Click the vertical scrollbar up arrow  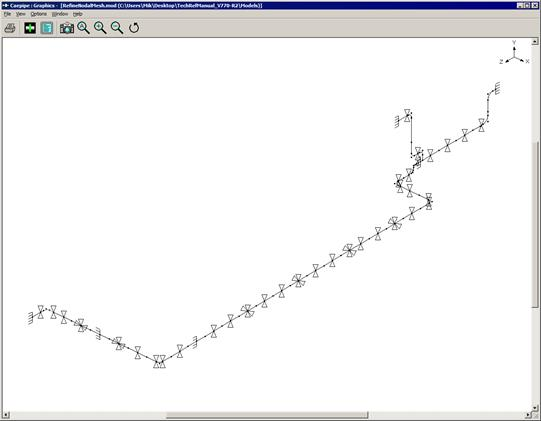click(x=535, y=41)
